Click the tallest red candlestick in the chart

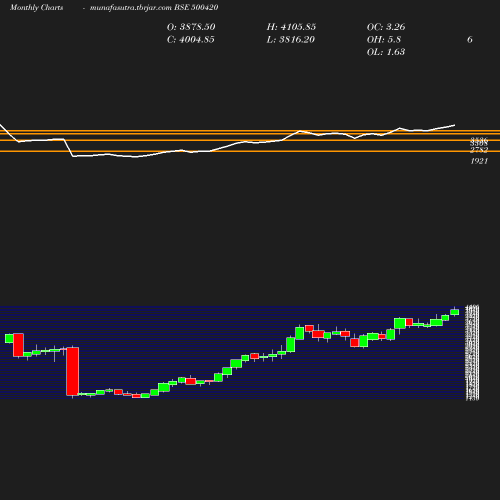[73, 371]
